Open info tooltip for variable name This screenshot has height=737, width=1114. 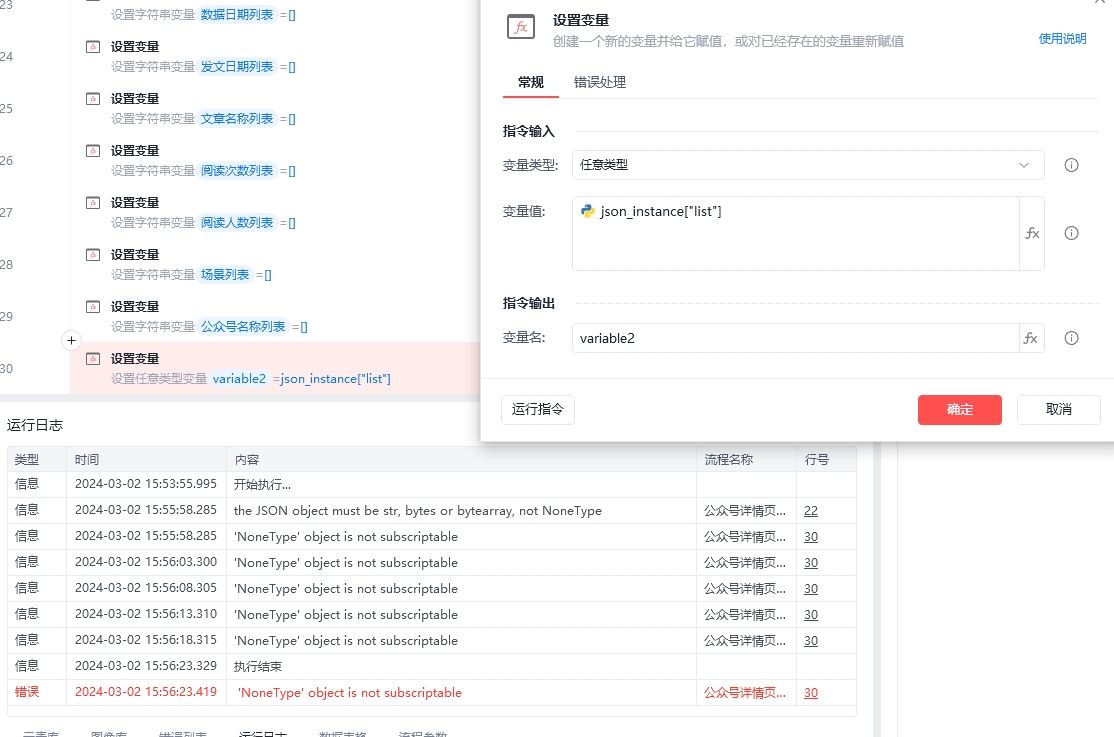(1071, 338)
